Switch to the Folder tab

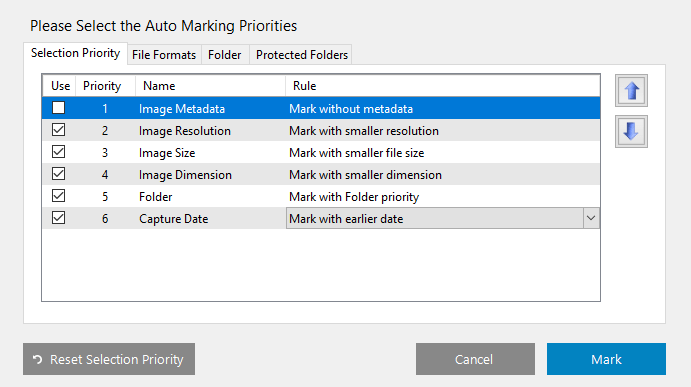(225, 55)
